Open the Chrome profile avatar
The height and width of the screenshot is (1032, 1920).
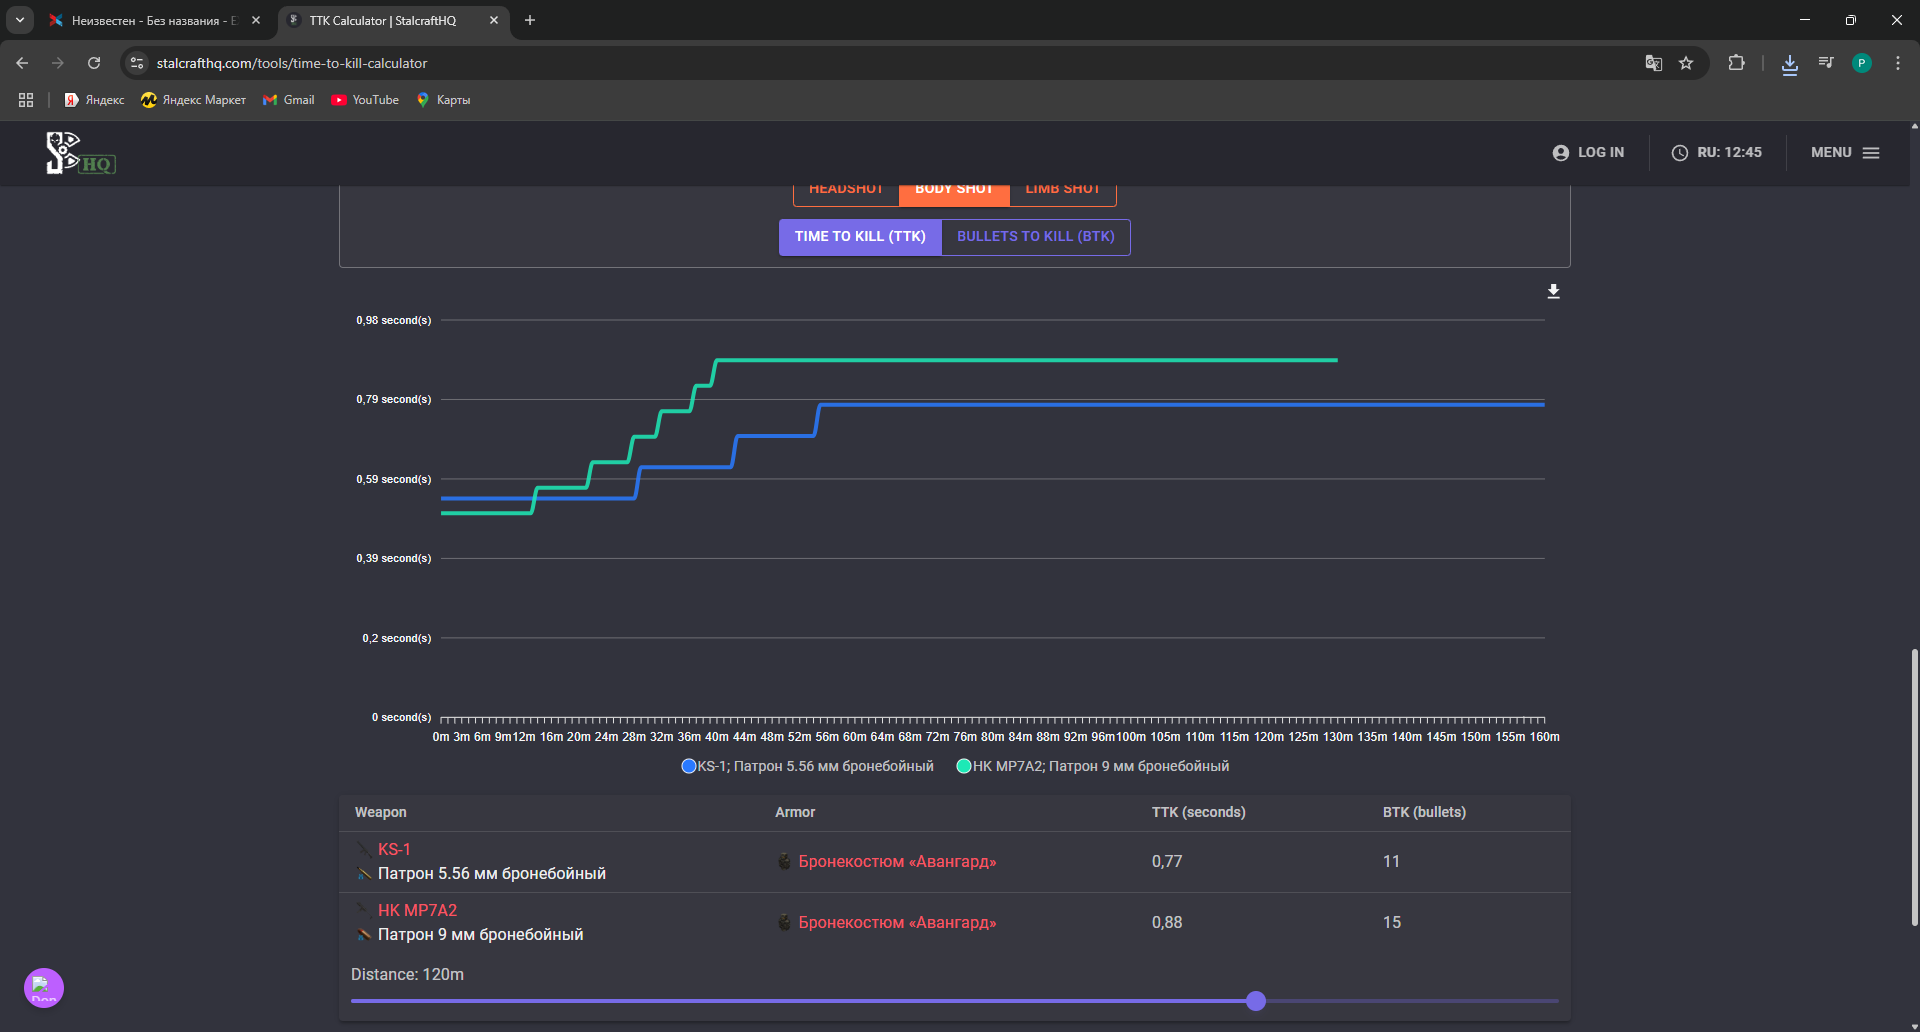1862,63
